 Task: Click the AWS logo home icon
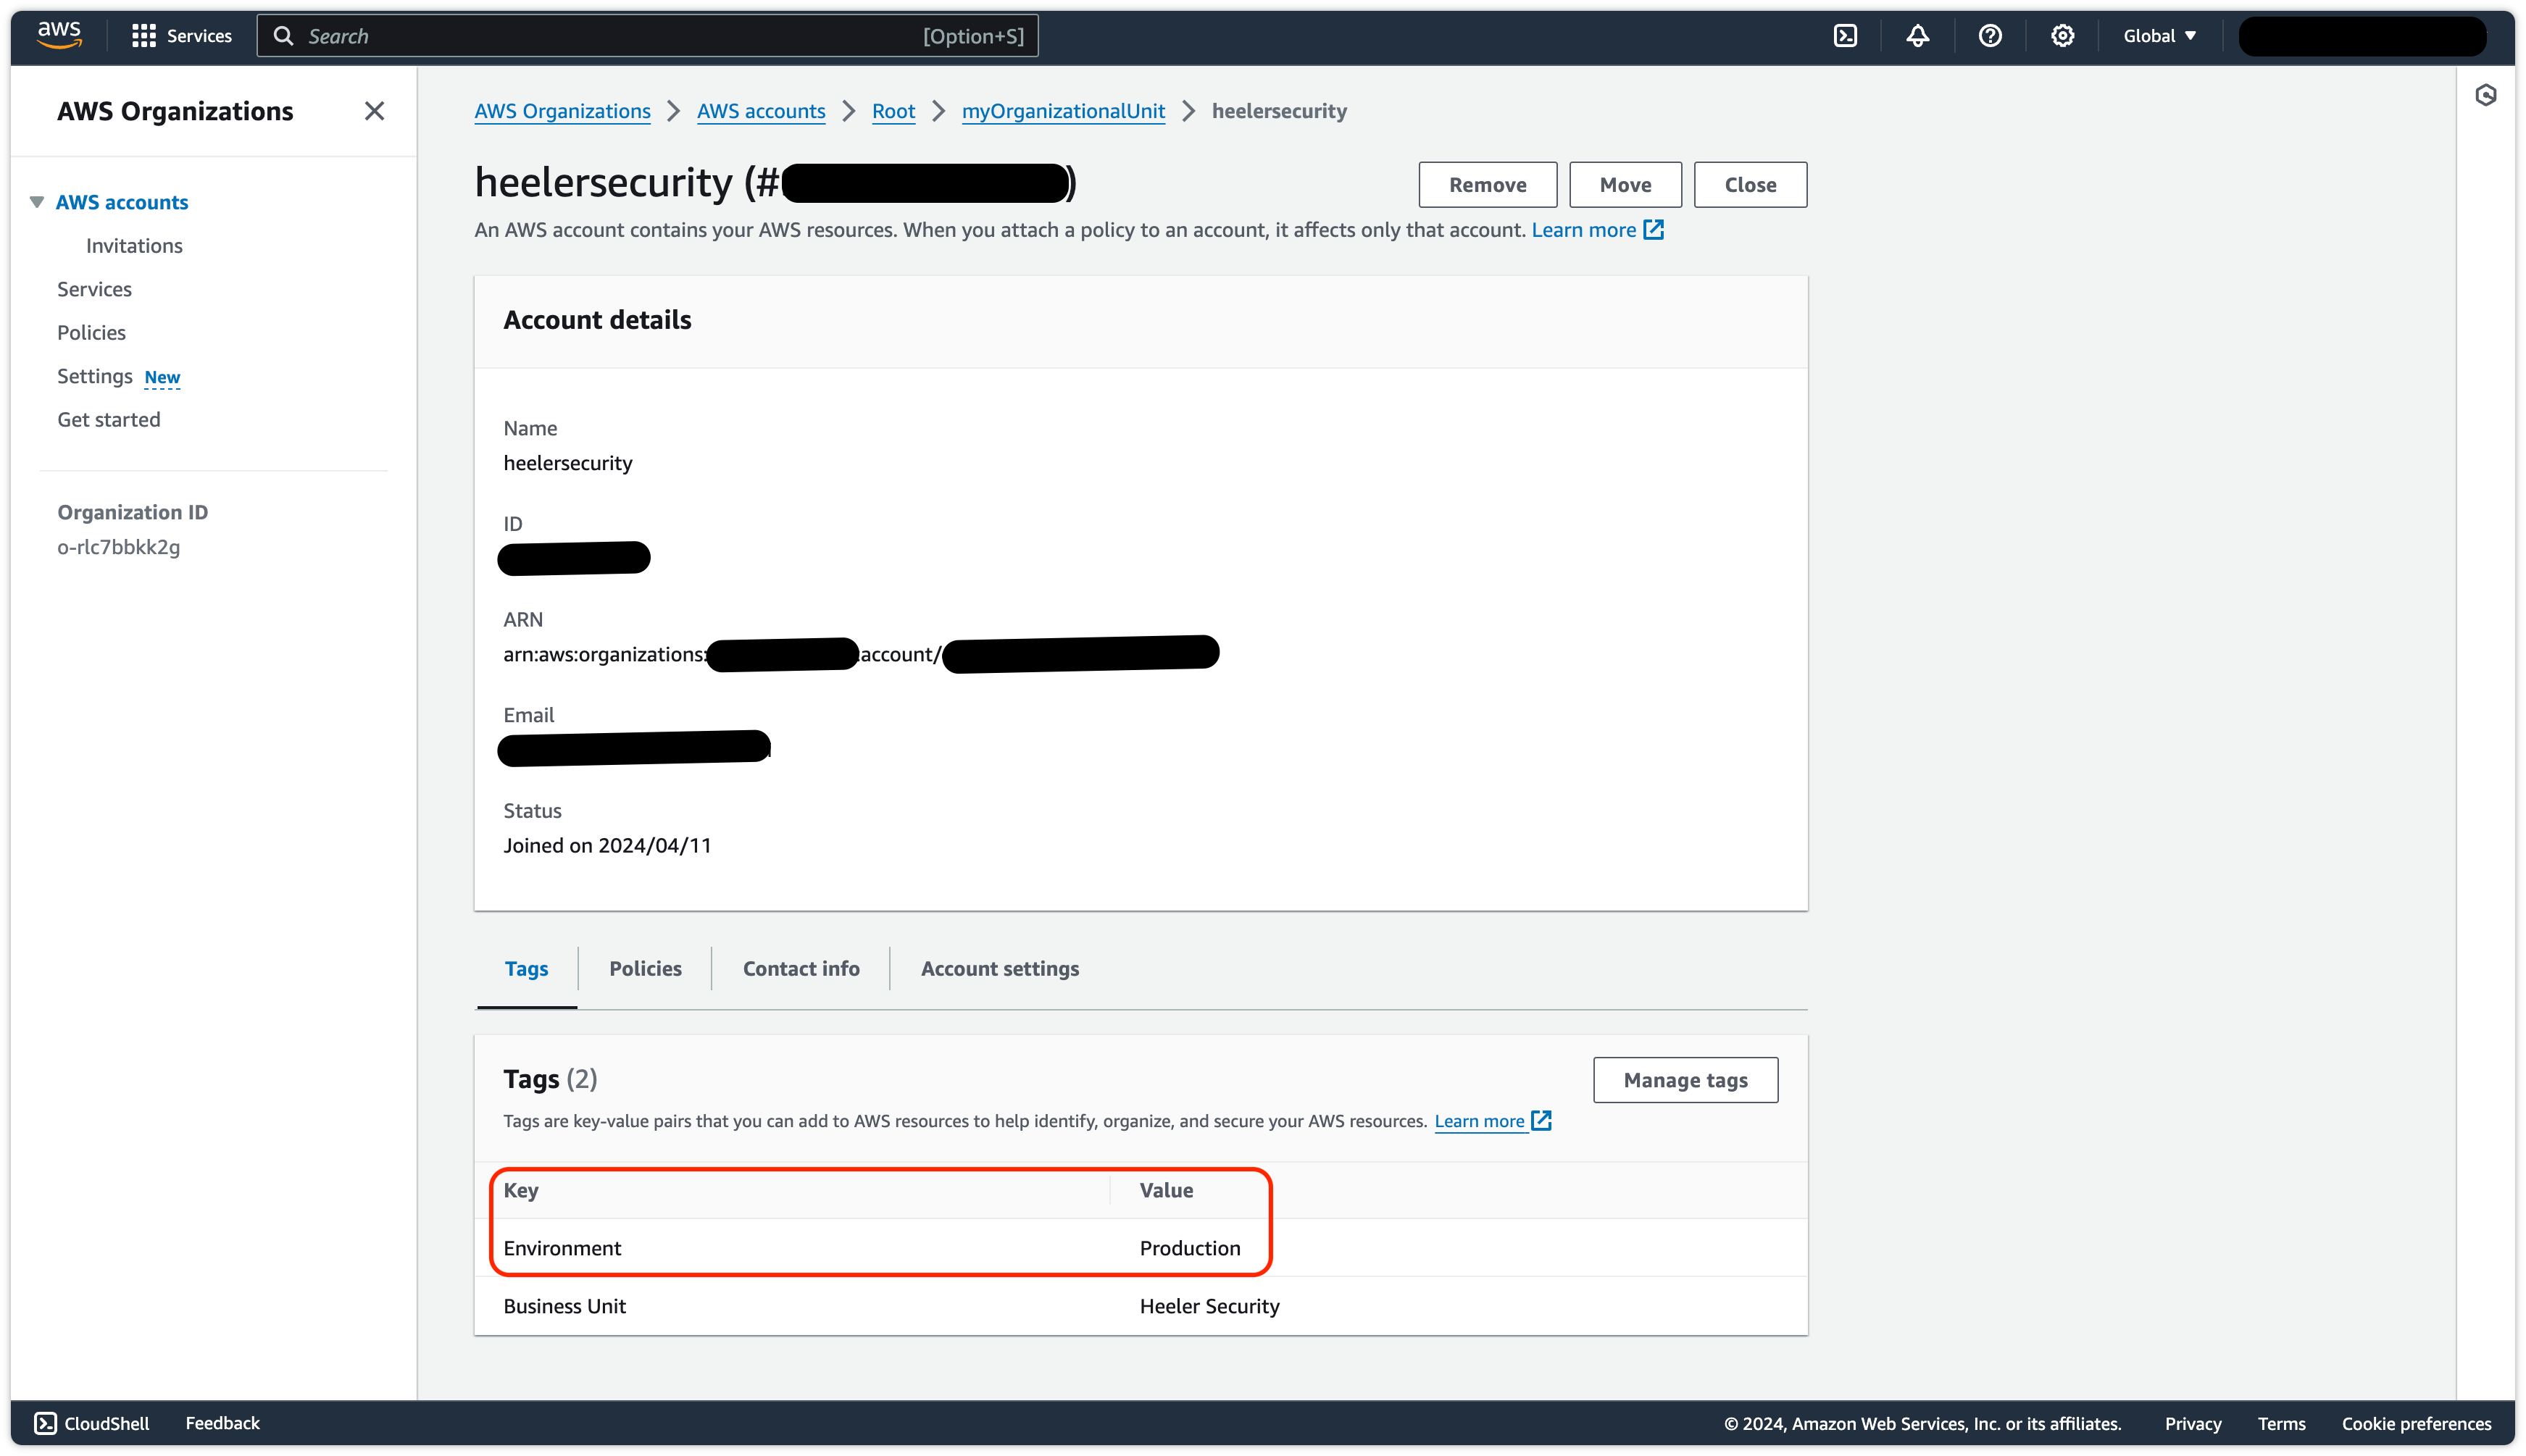tap(59, 35)
